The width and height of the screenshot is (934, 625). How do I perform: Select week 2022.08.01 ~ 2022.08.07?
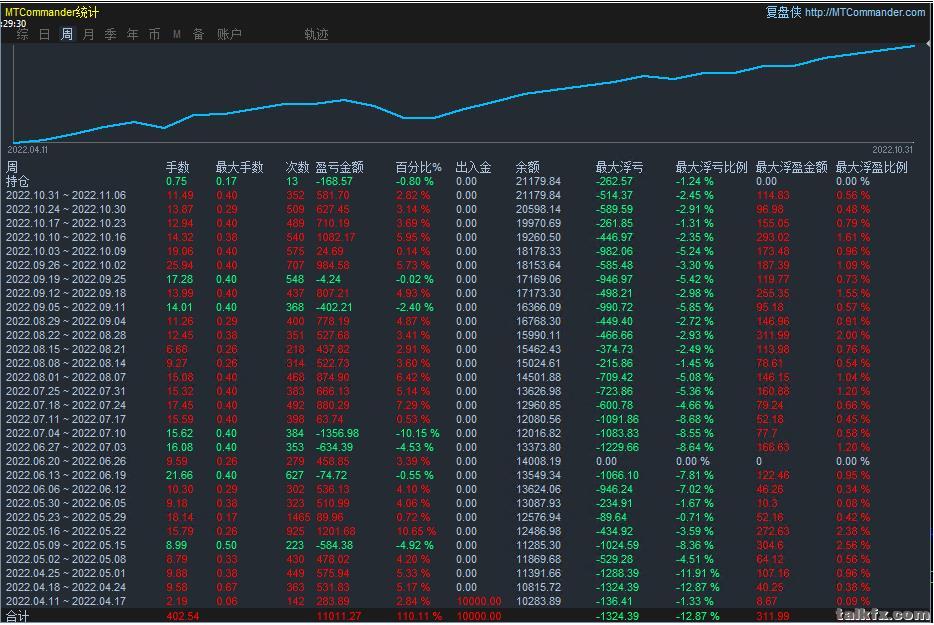pyautogui.click(x=66, y=377)
